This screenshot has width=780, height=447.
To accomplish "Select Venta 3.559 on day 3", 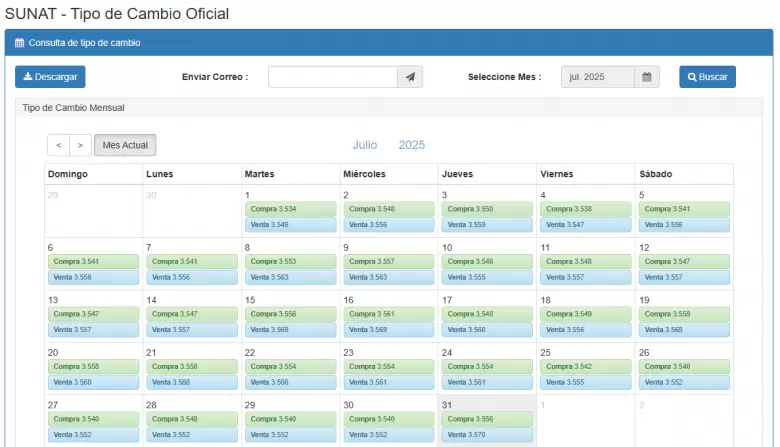I will coord(488,225).
